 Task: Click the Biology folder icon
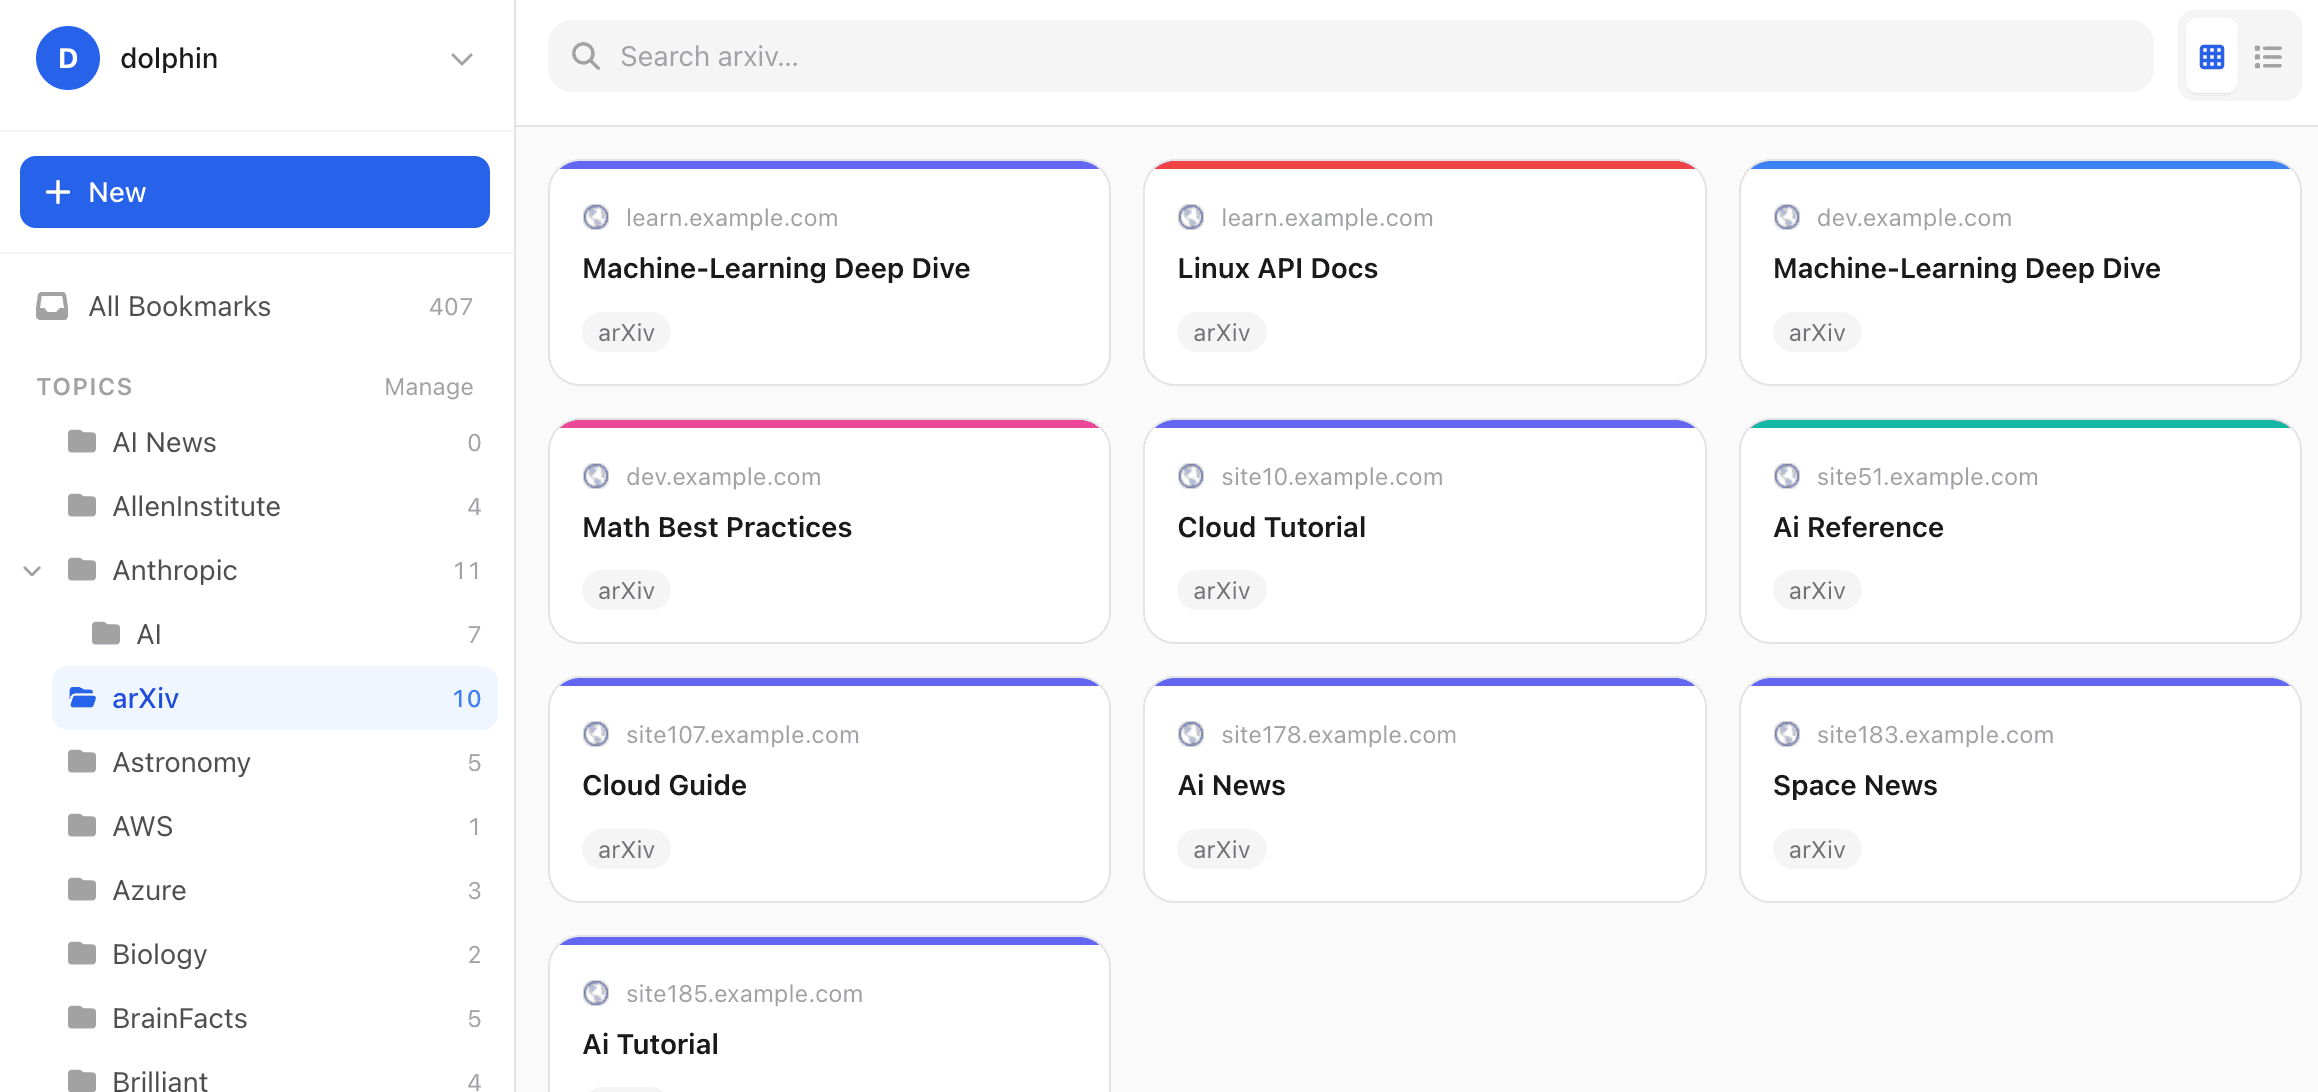pyautogui.click(x=82, y=954)
